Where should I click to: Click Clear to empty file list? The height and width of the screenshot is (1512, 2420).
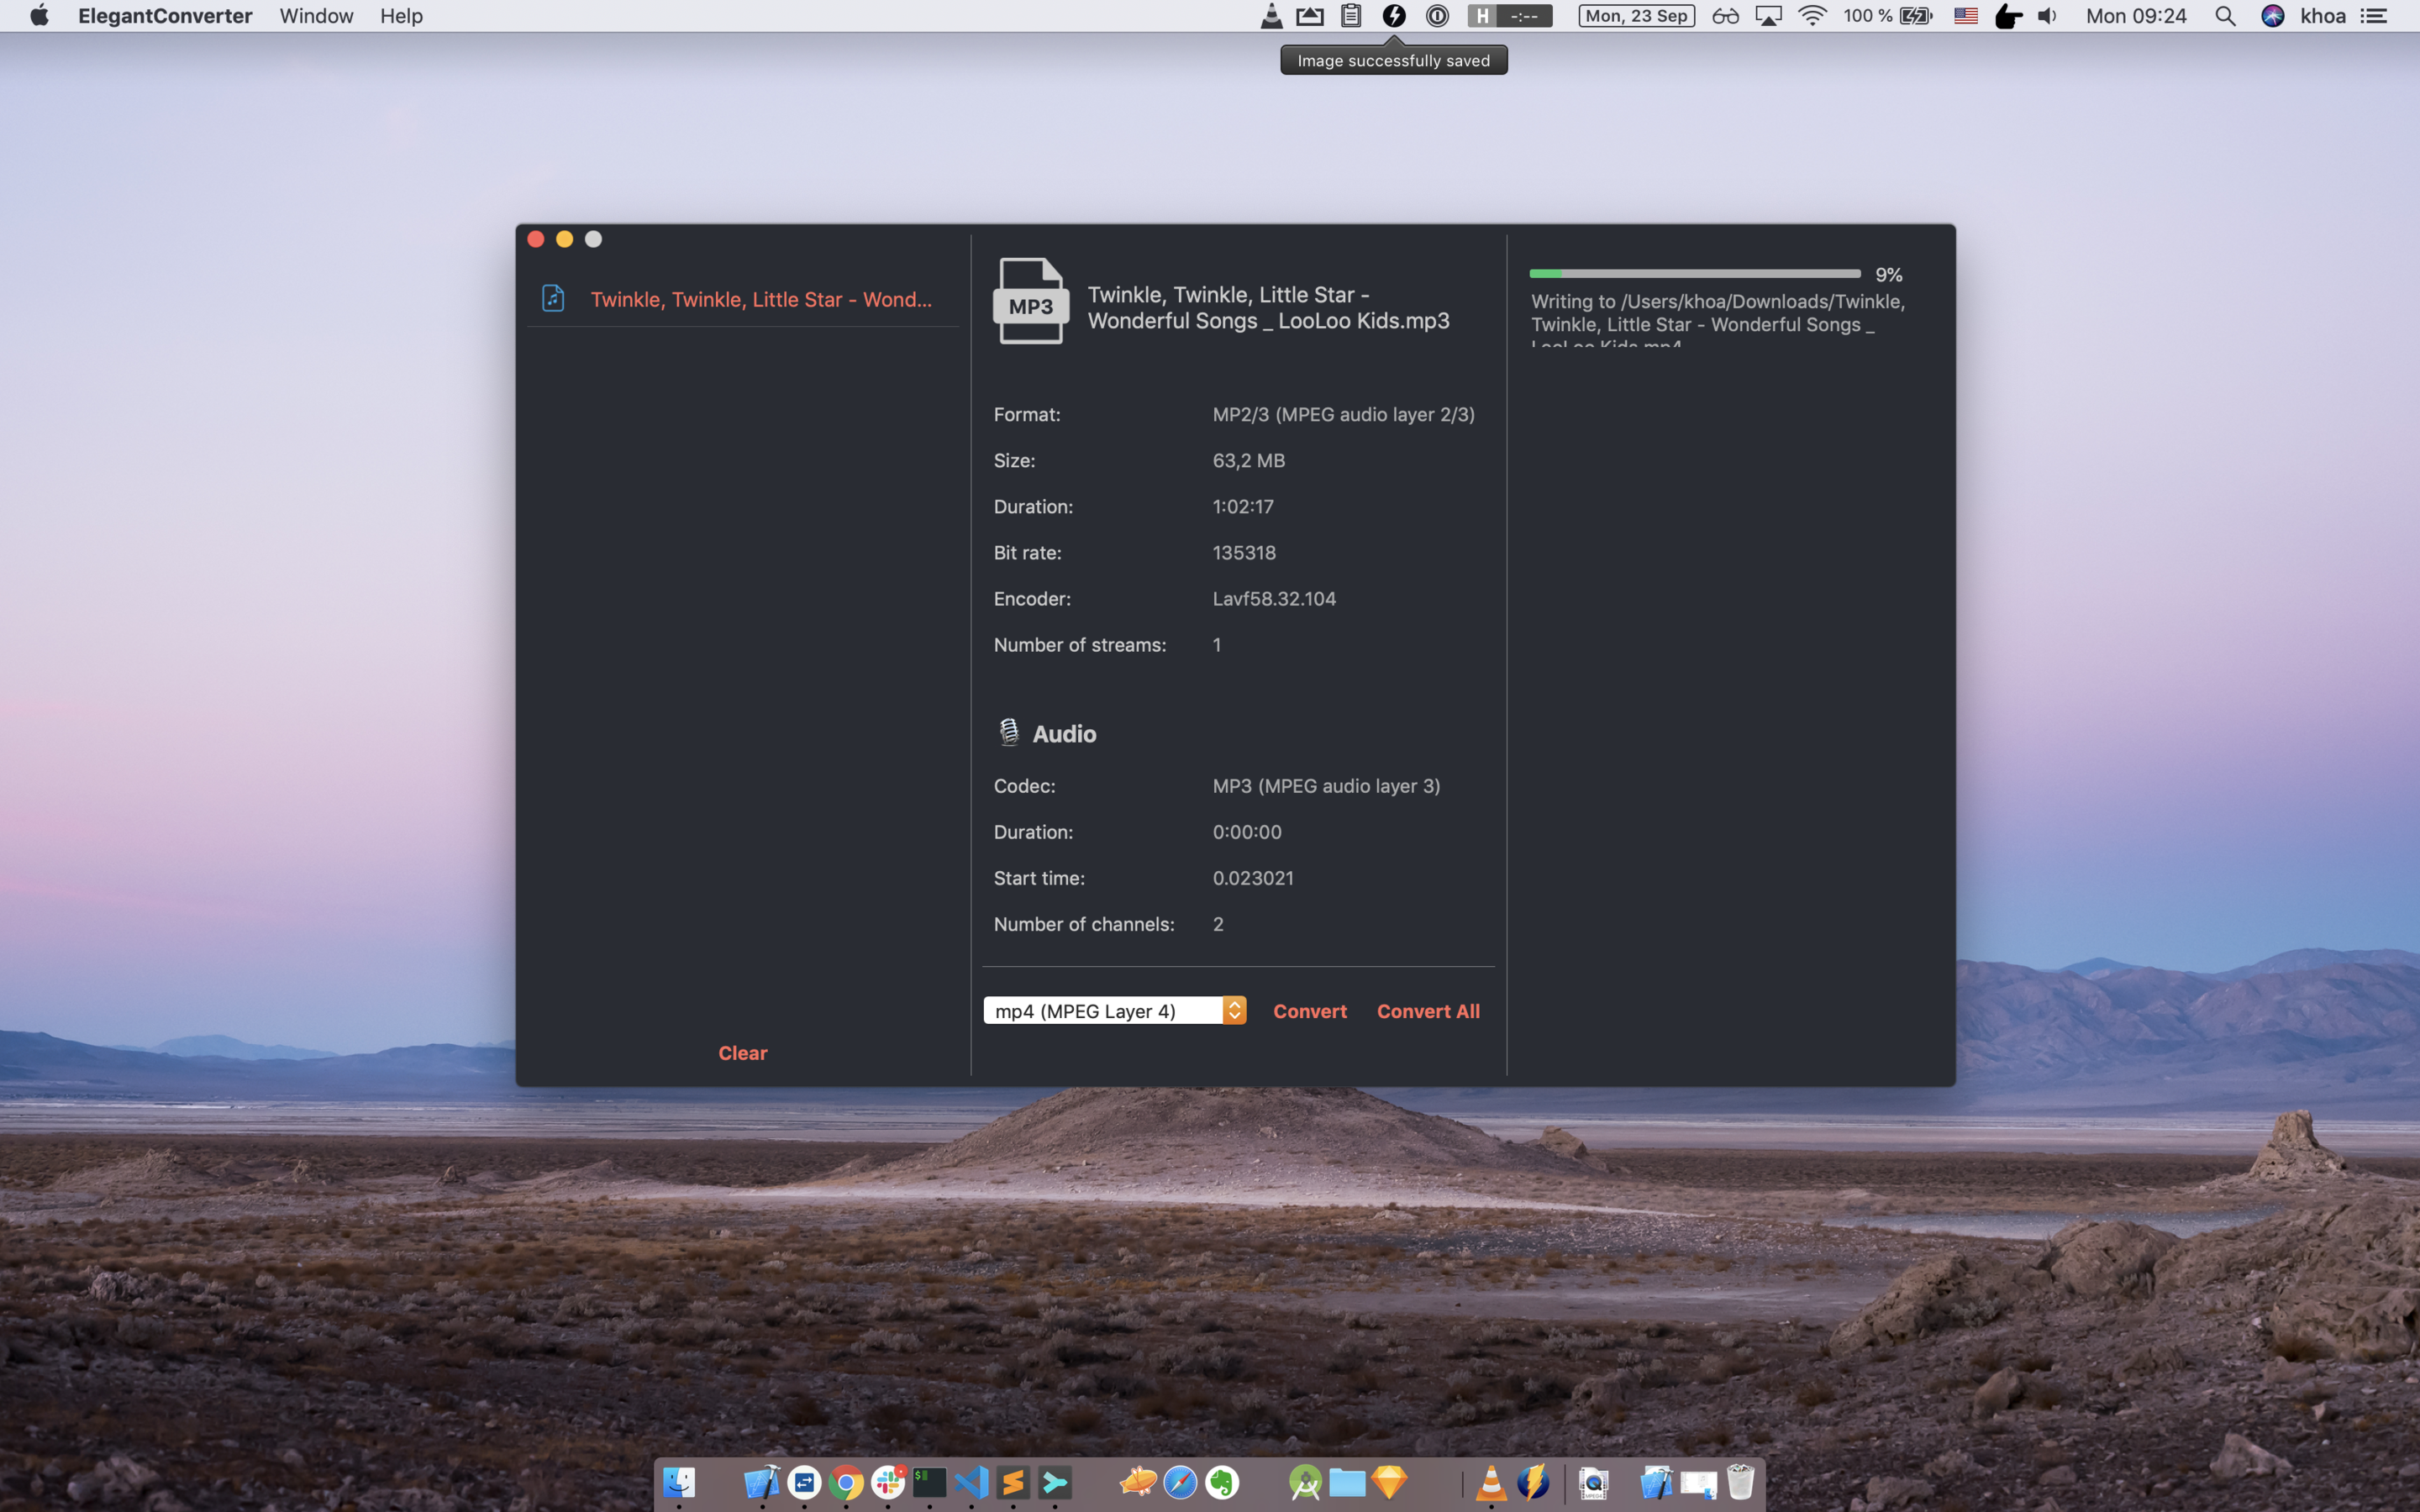click(742, 1053)
